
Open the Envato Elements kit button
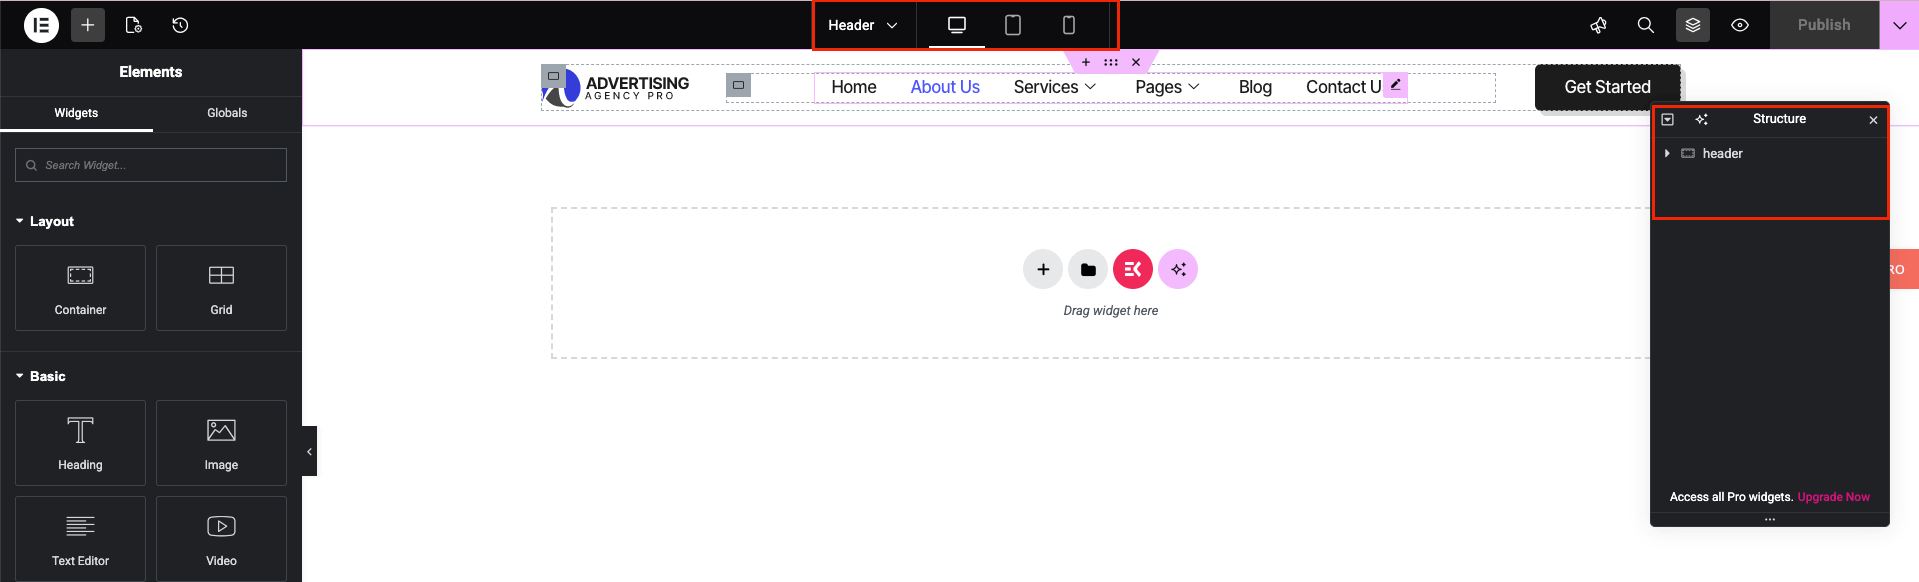(x=1133, y=269)
